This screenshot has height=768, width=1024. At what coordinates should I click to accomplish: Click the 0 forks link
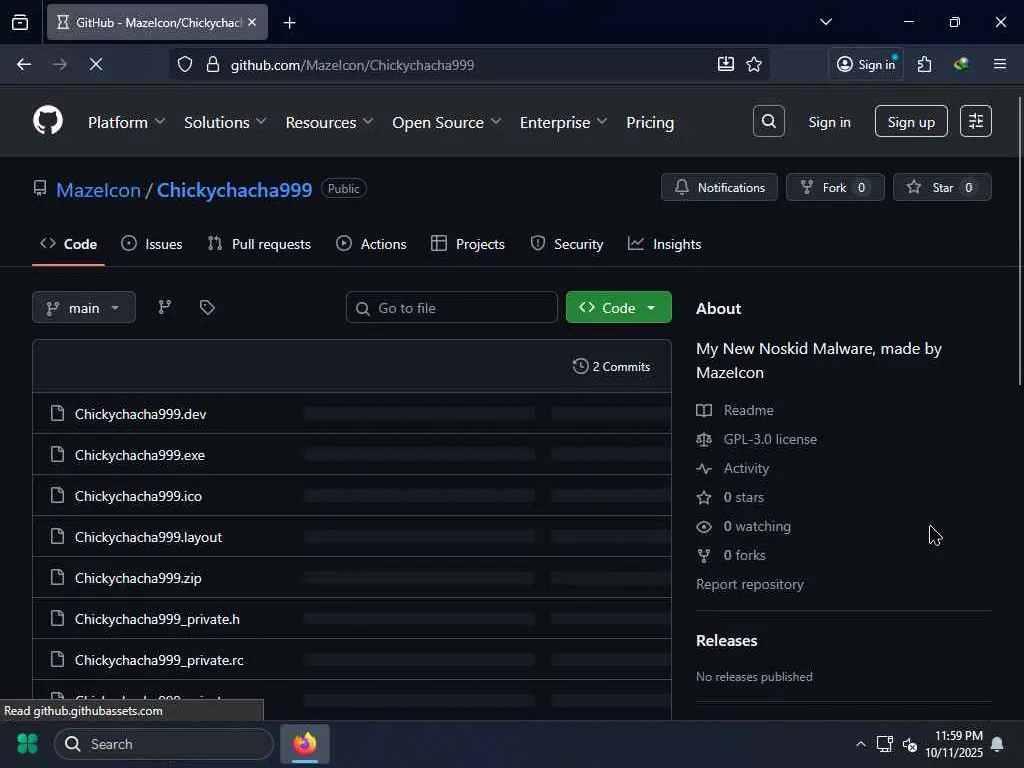pos(744,555)
